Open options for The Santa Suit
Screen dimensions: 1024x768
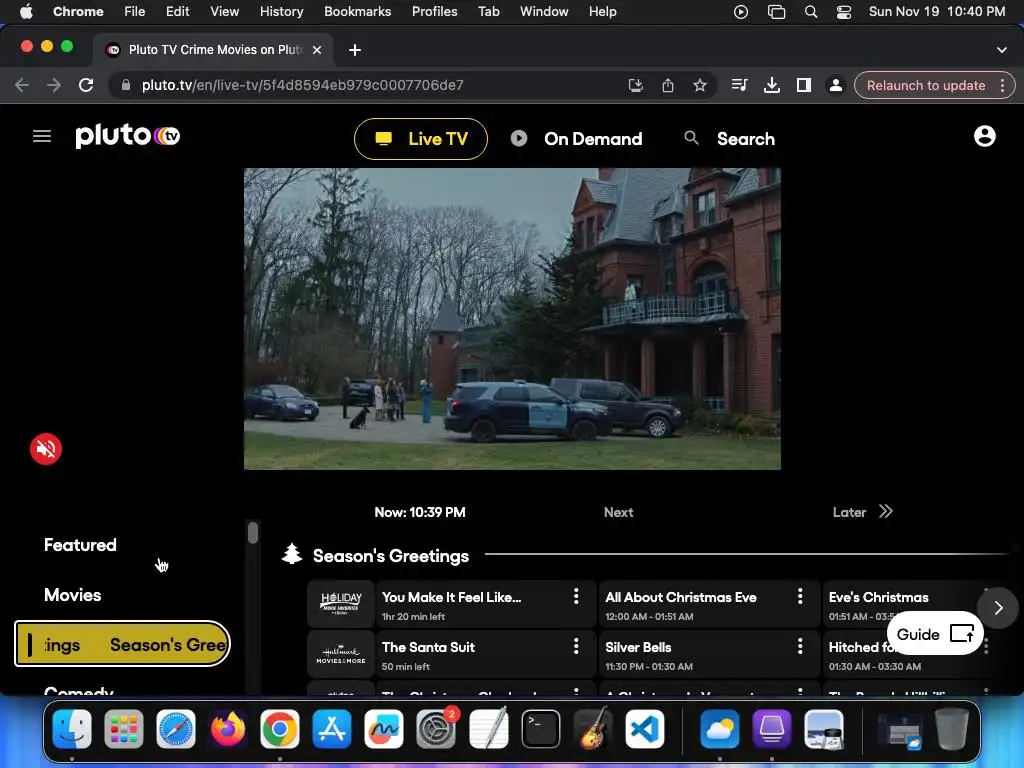(x=576, y=646)
